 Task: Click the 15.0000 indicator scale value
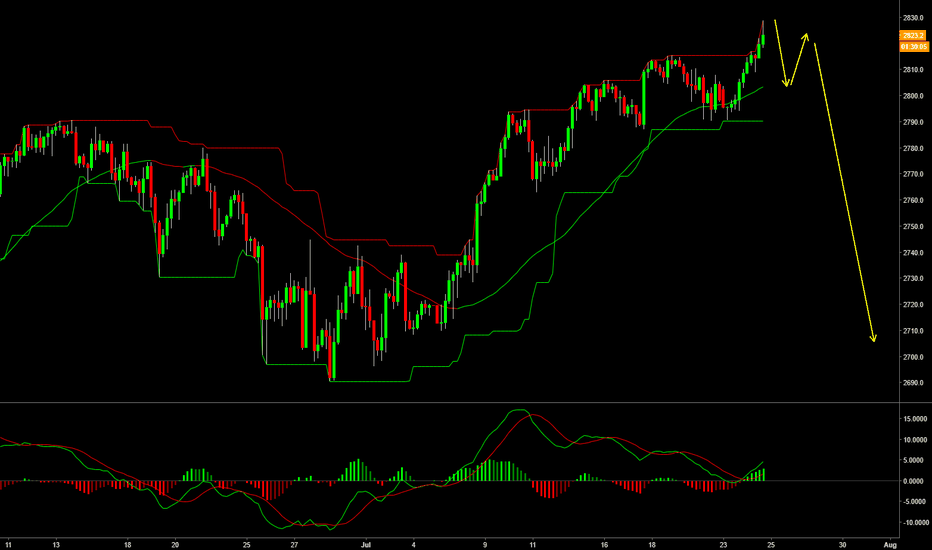pos(915,419)
